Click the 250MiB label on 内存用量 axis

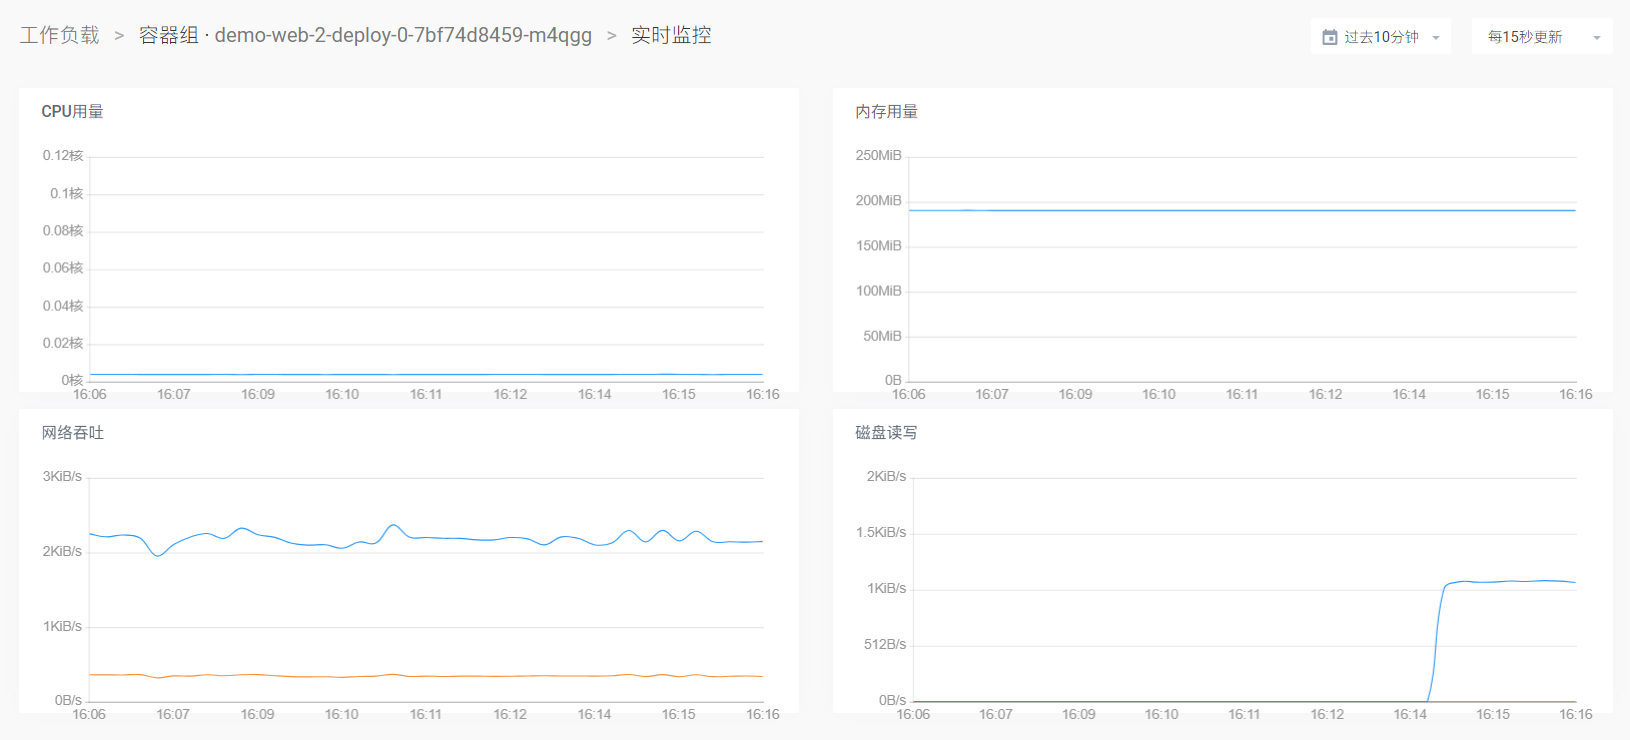[878, 156]
